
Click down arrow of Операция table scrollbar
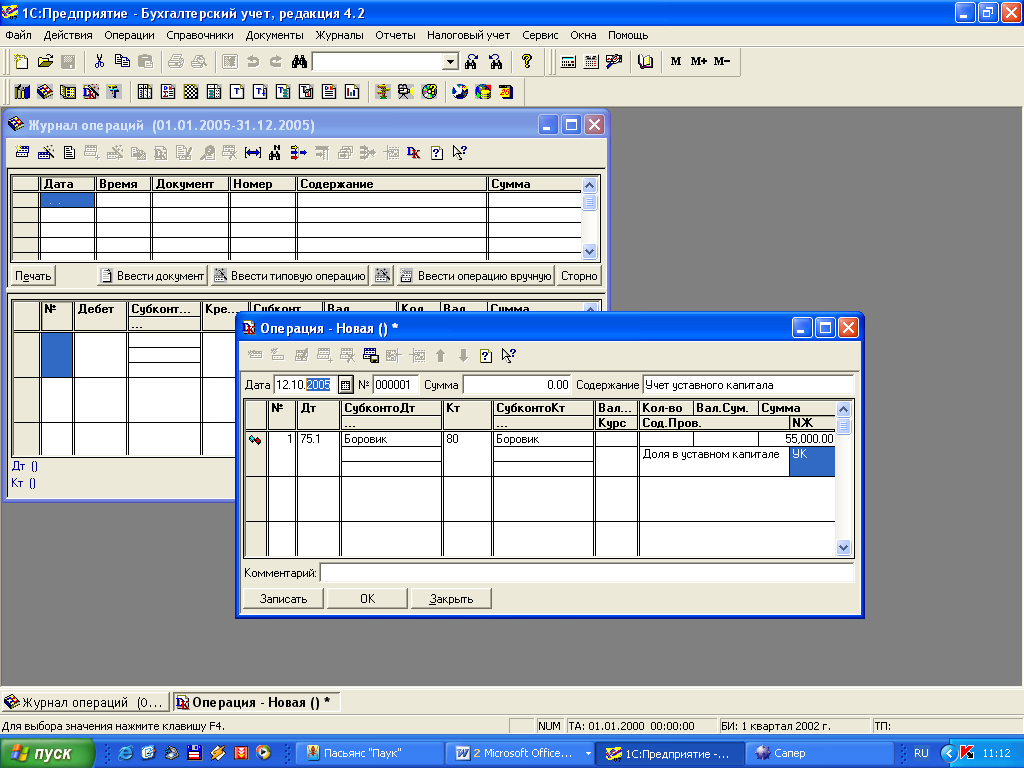pos(843,548)
